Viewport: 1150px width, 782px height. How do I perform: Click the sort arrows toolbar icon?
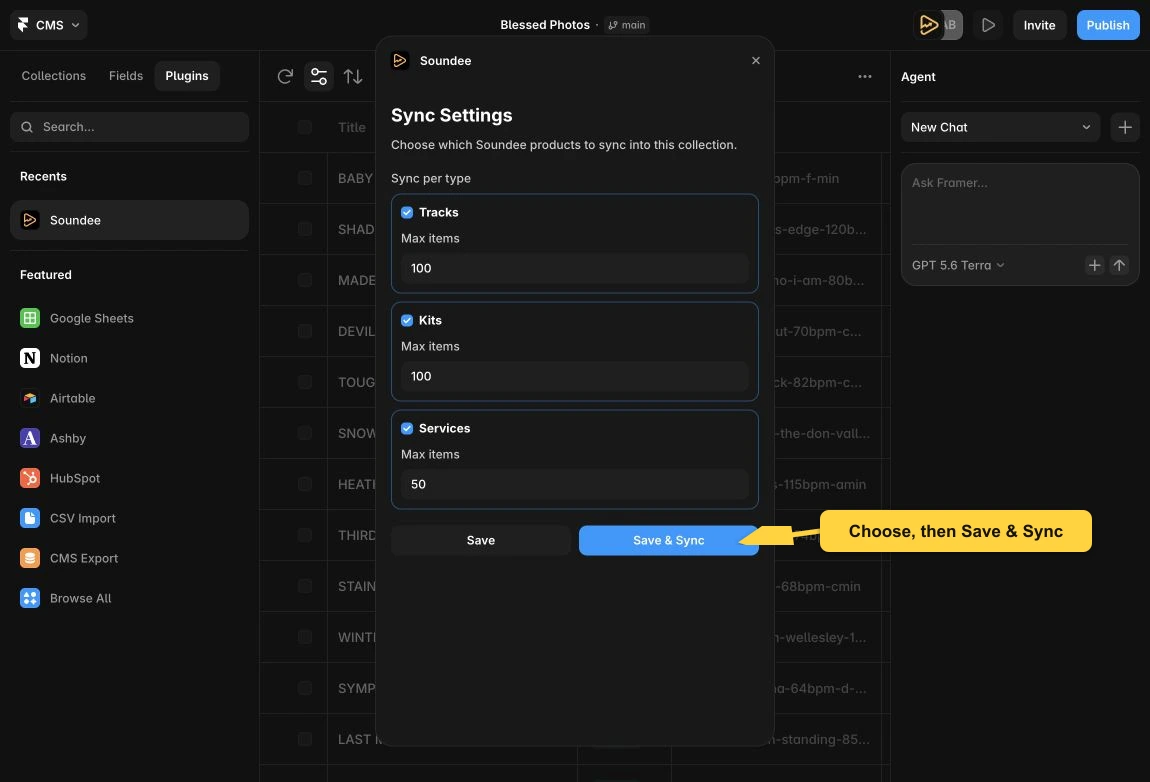353,76
